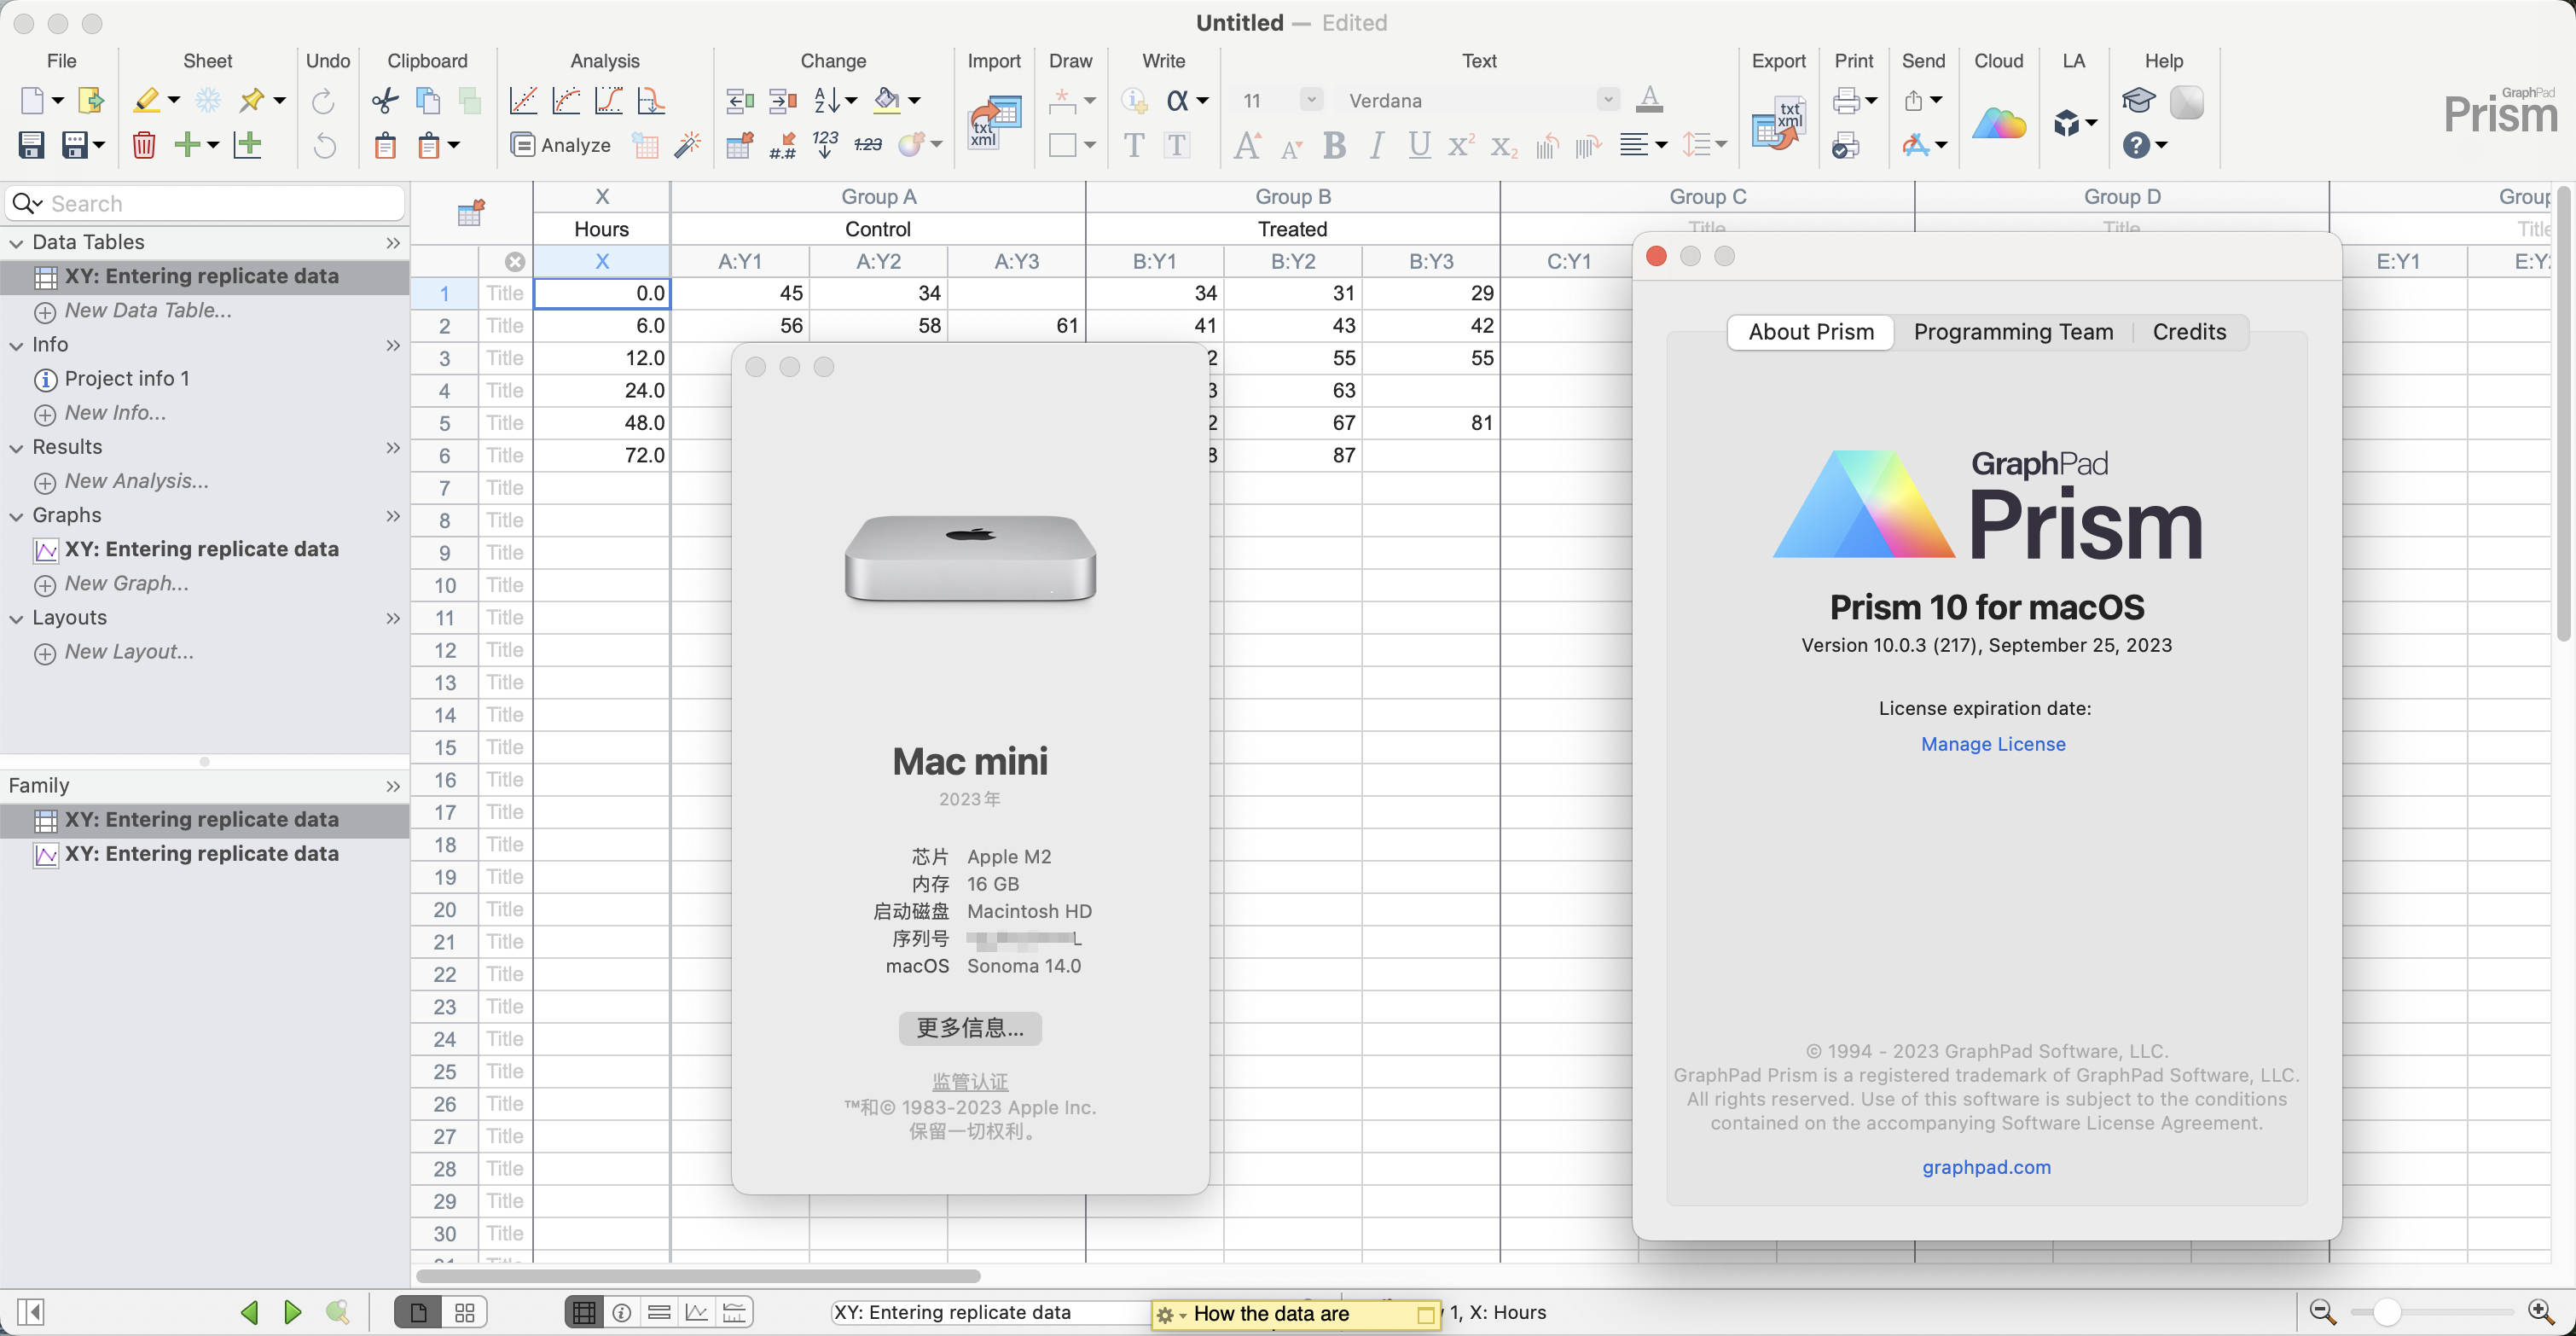Click the 监管认证 link
This screenshot has width=2576, height=1336.
pyautogui.click(x=970, y=1082)
